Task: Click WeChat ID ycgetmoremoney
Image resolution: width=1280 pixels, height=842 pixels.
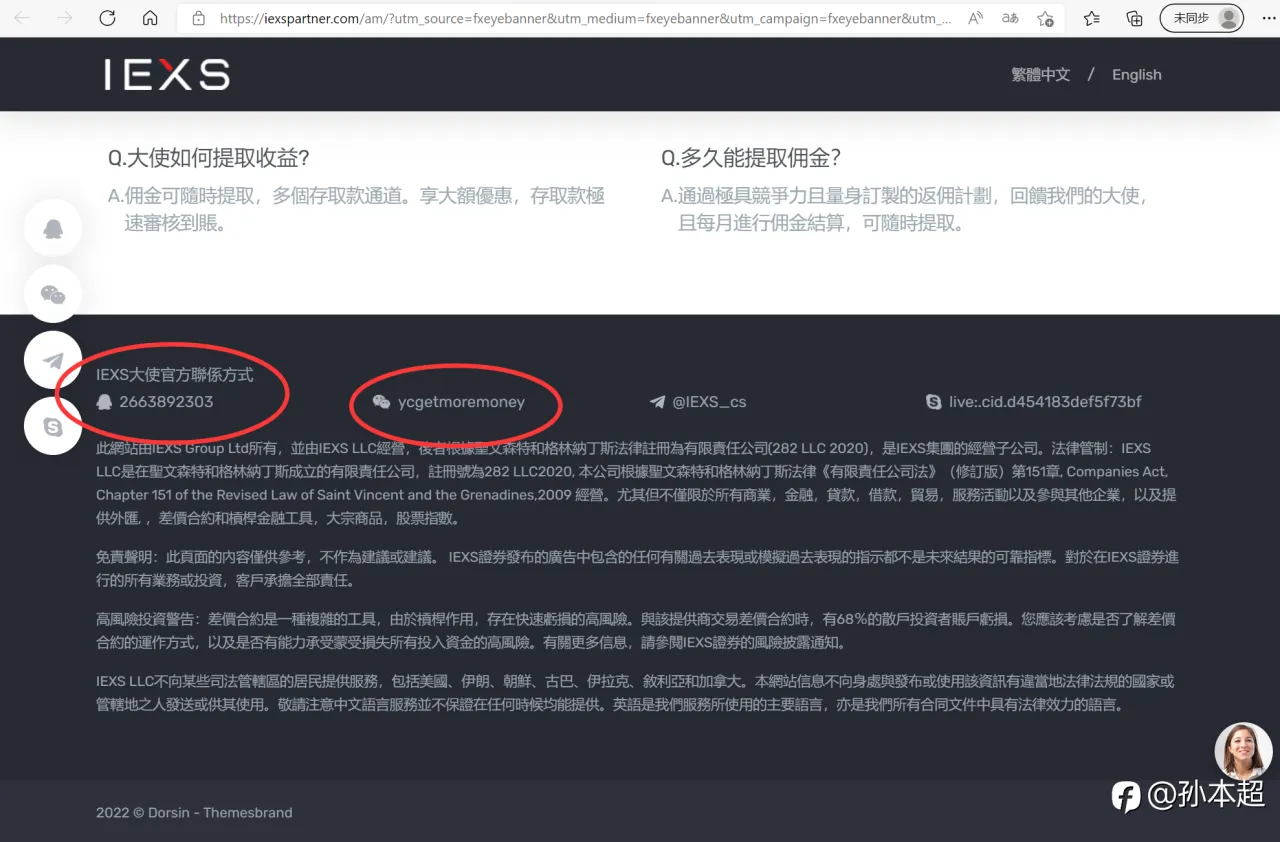Action: 461,402
